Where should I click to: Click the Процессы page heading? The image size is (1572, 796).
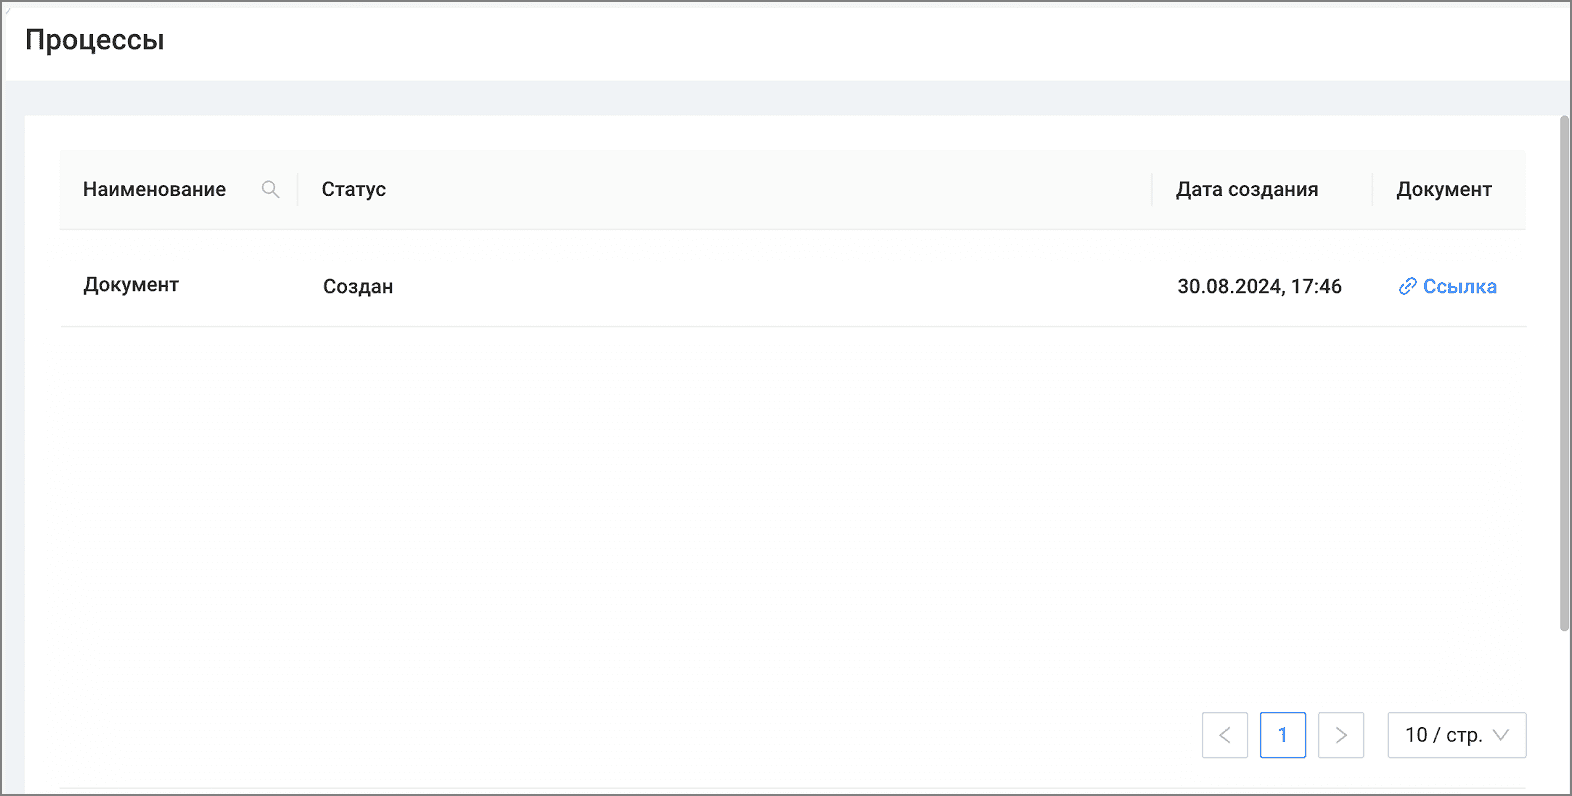(95, 40)
